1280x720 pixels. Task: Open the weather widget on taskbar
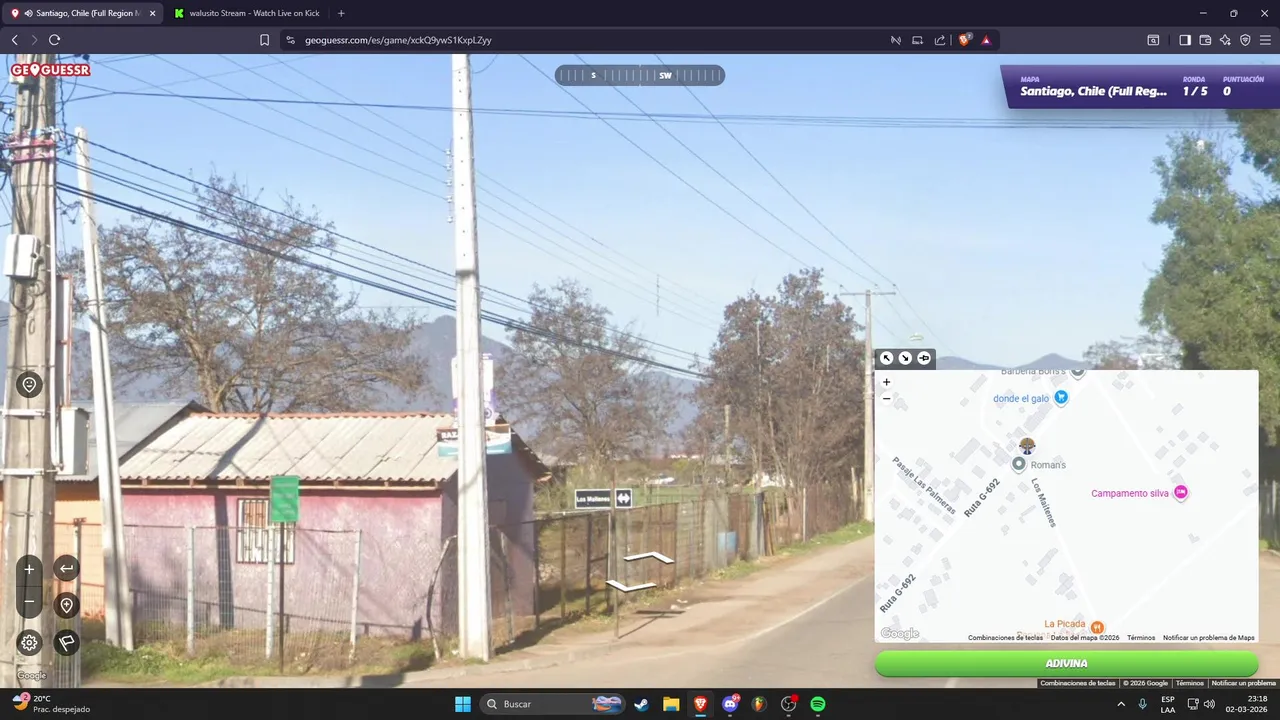point(50,704)
